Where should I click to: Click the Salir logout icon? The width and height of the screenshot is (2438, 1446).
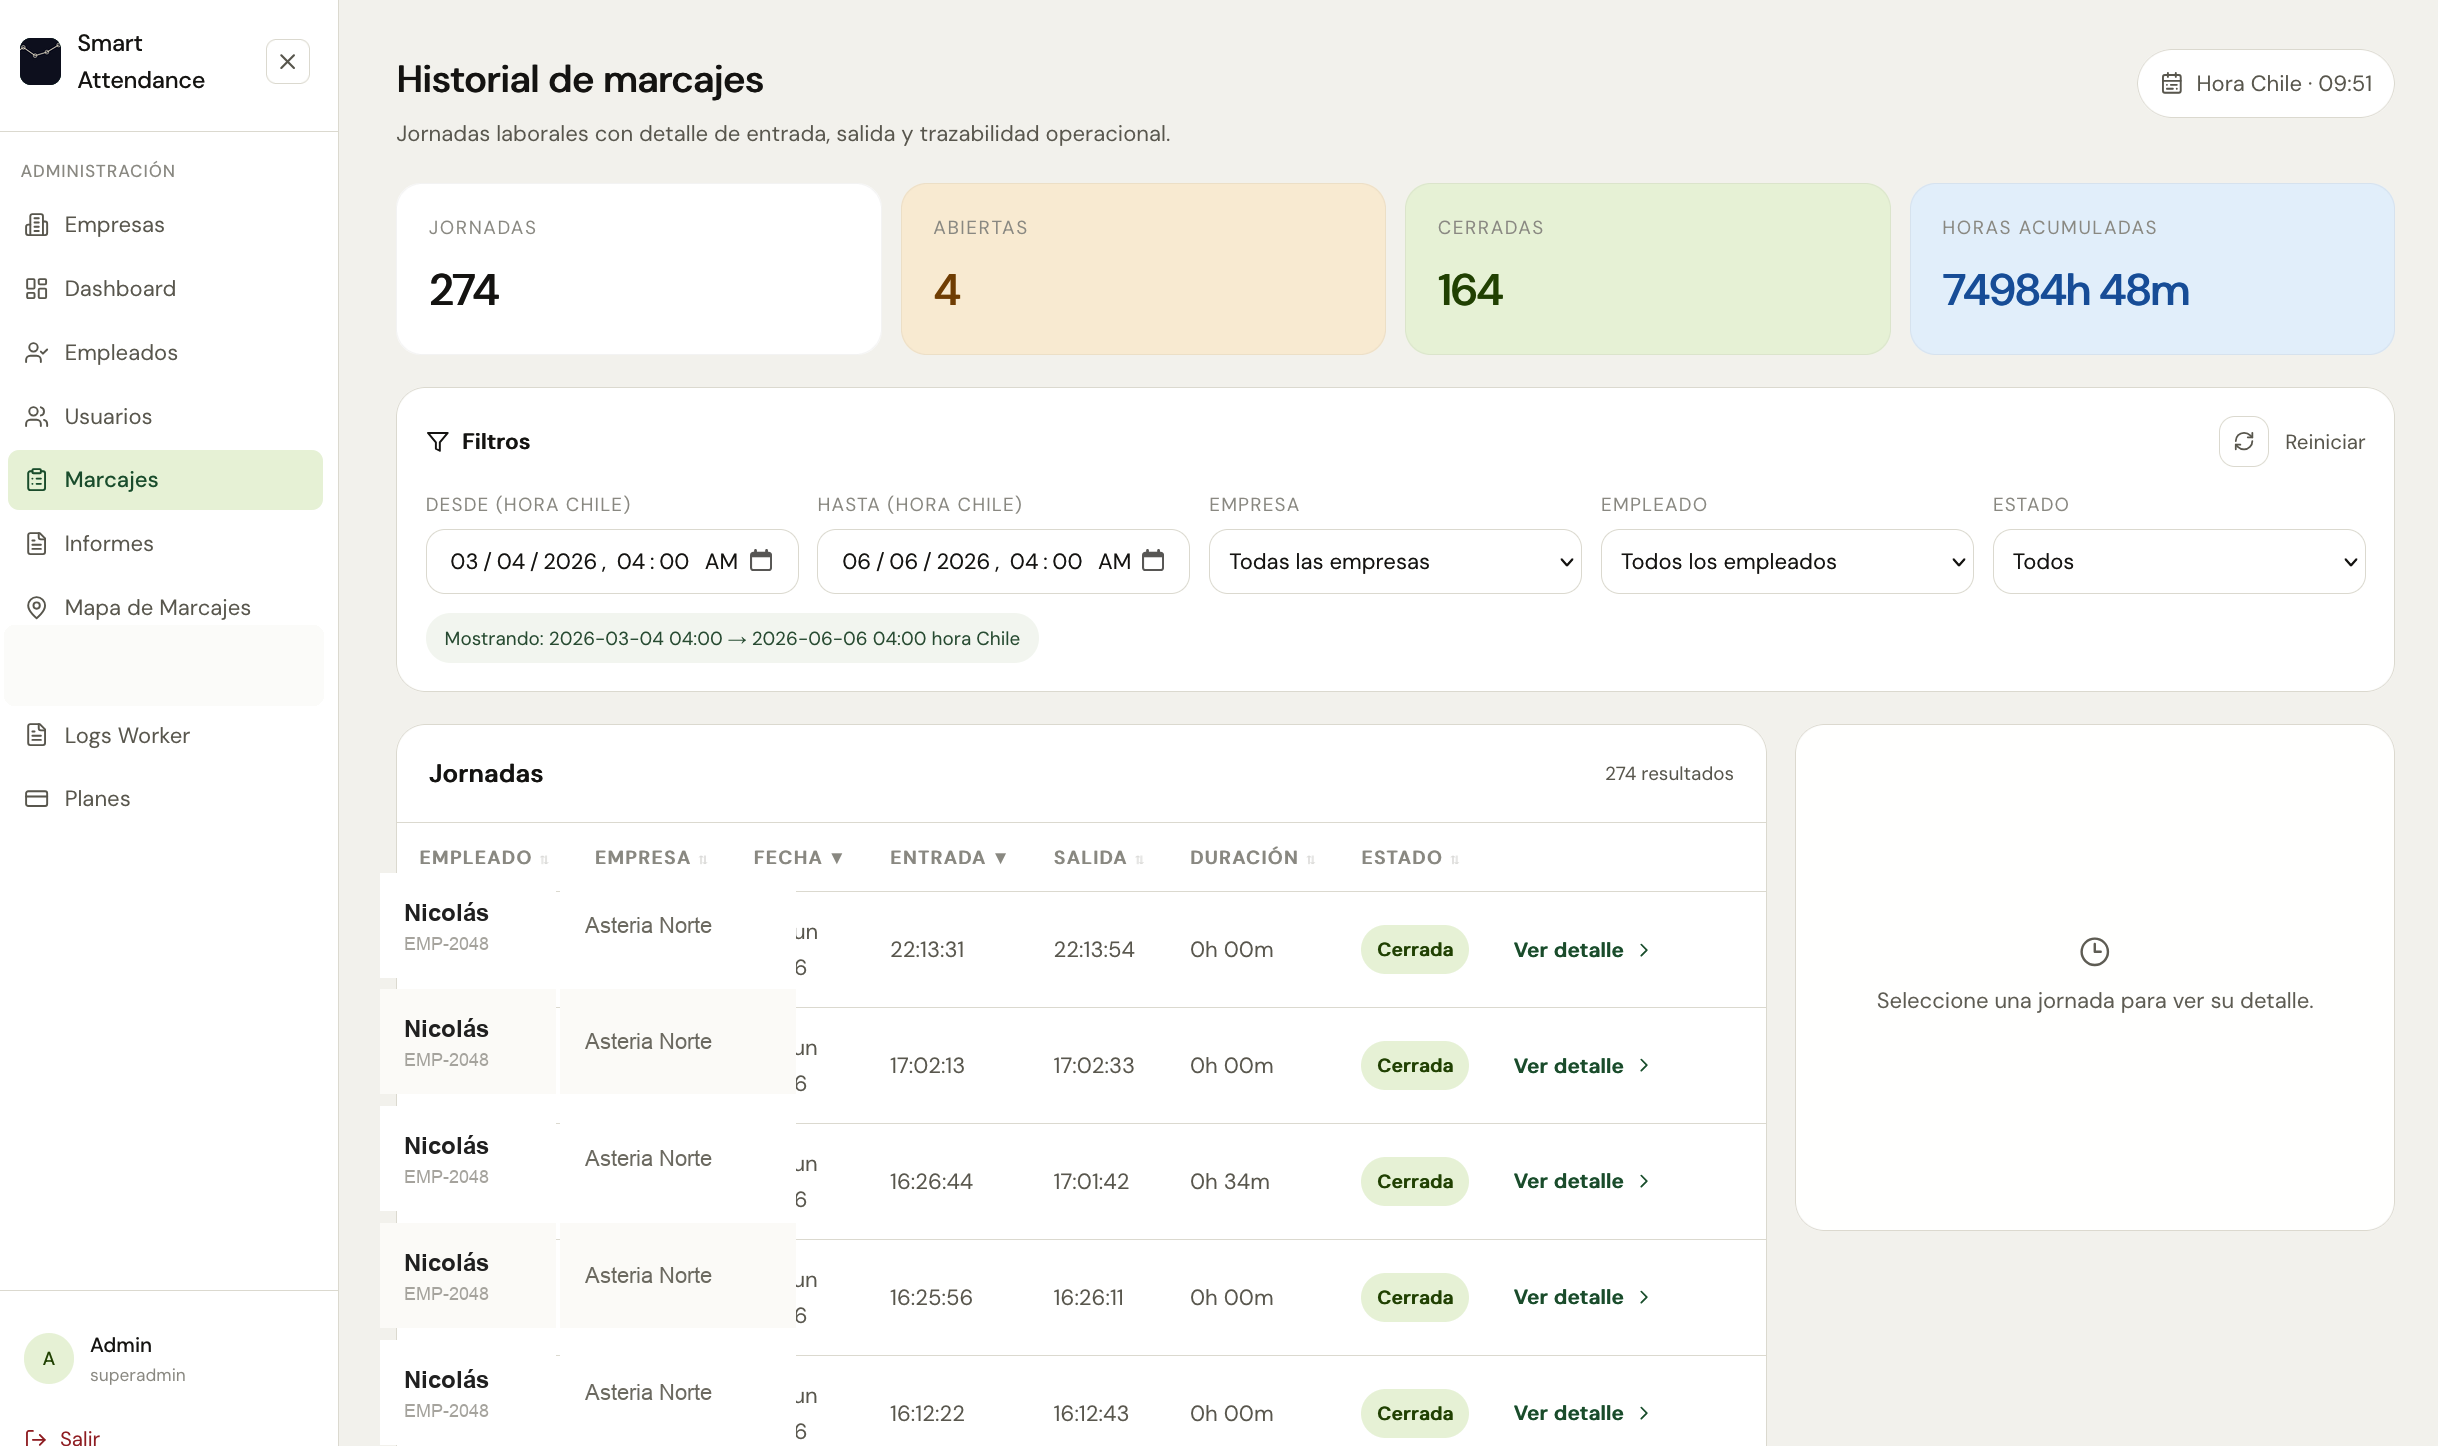pos(36,1438)
